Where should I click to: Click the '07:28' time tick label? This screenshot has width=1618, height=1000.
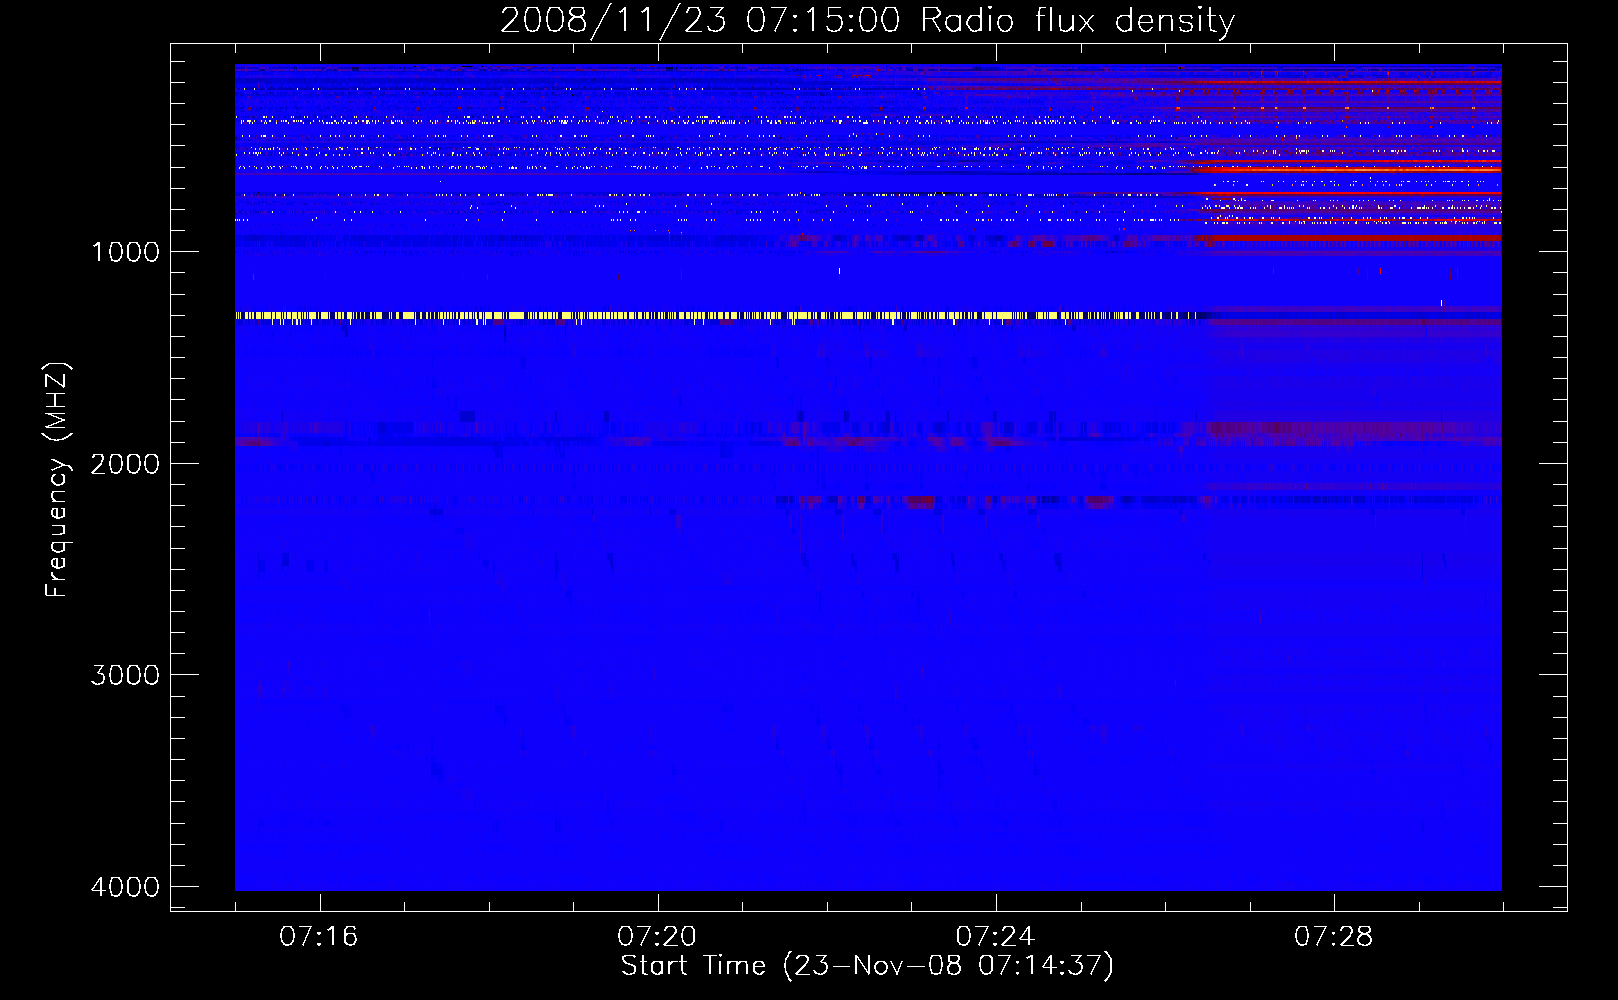pyautogui.click(x=1334, y=937)
